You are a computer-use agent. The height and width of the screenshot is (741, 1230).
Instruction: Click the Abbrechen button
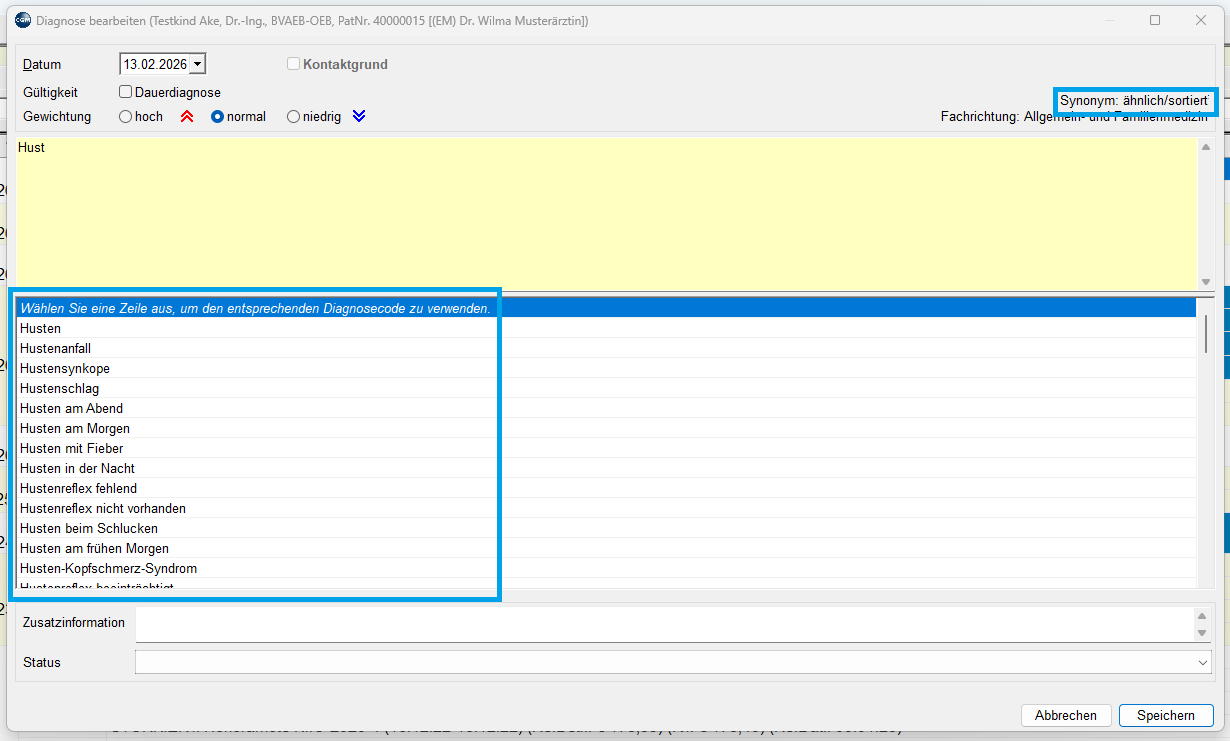click(x=1065, y=715)
